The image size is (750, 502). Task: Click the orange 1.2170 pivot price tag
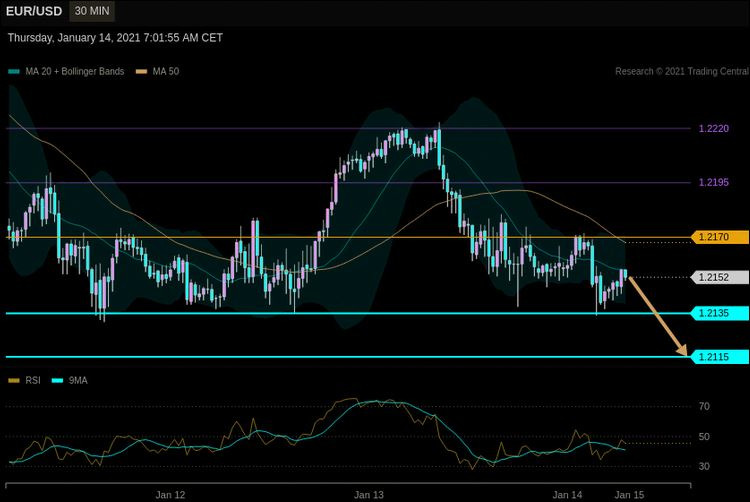pos(720,237)
